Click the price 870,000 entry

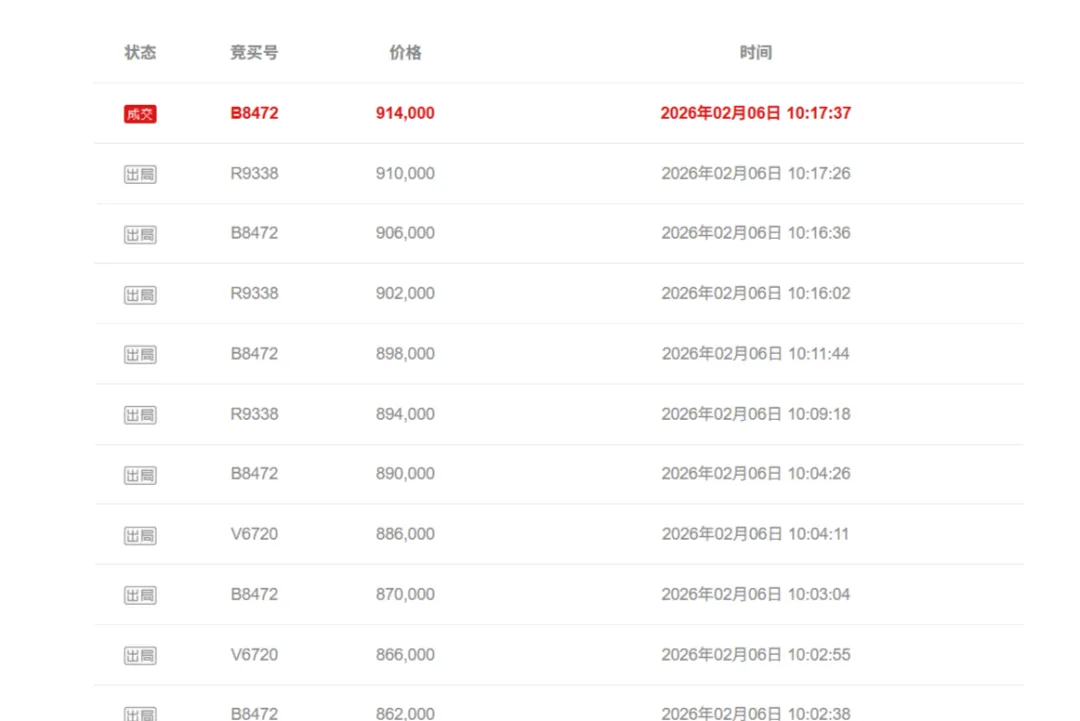[405, 594]
